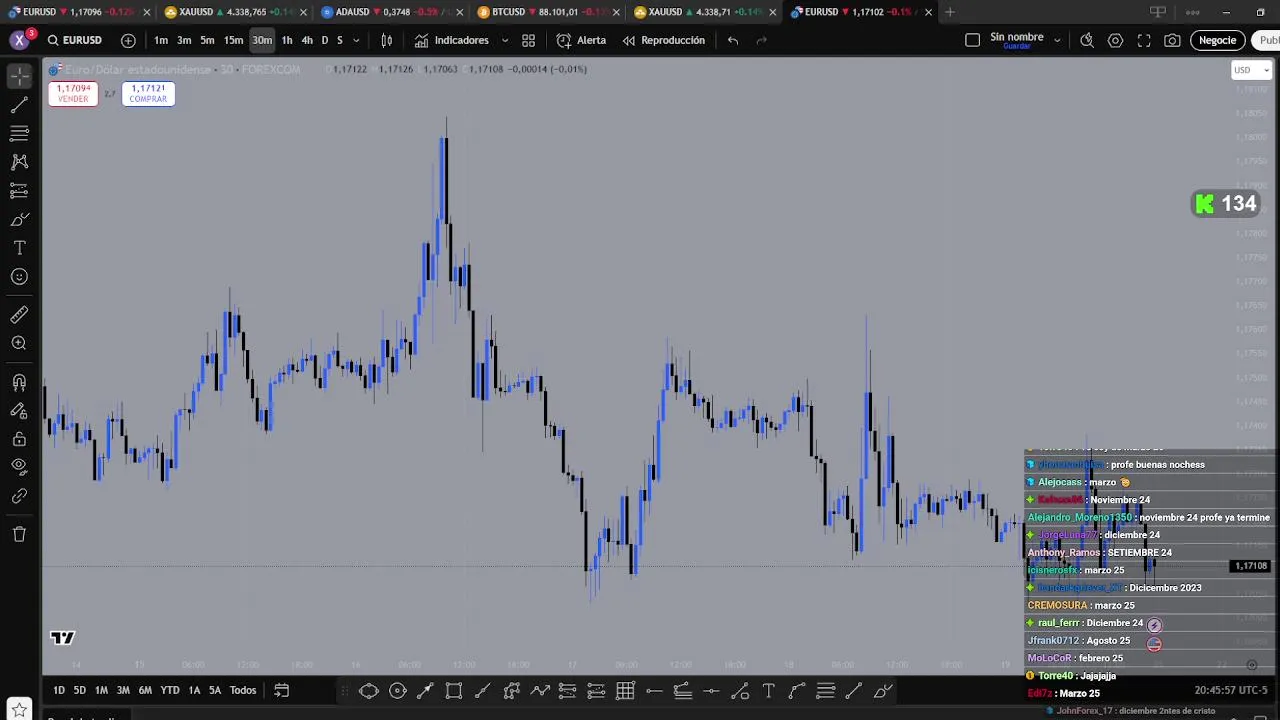The height and width of the screenshot is (720, 1280).
Task: Select the 3m timeframe
Action: pyautogui.click(x=184, y=40)
